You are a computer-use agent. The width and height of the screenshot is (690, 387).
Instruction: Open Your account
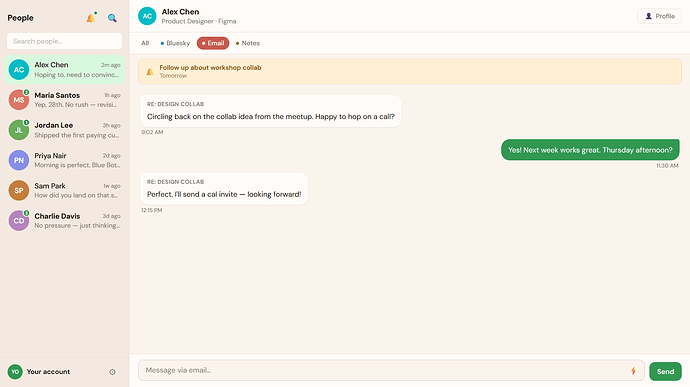[48, 372]
